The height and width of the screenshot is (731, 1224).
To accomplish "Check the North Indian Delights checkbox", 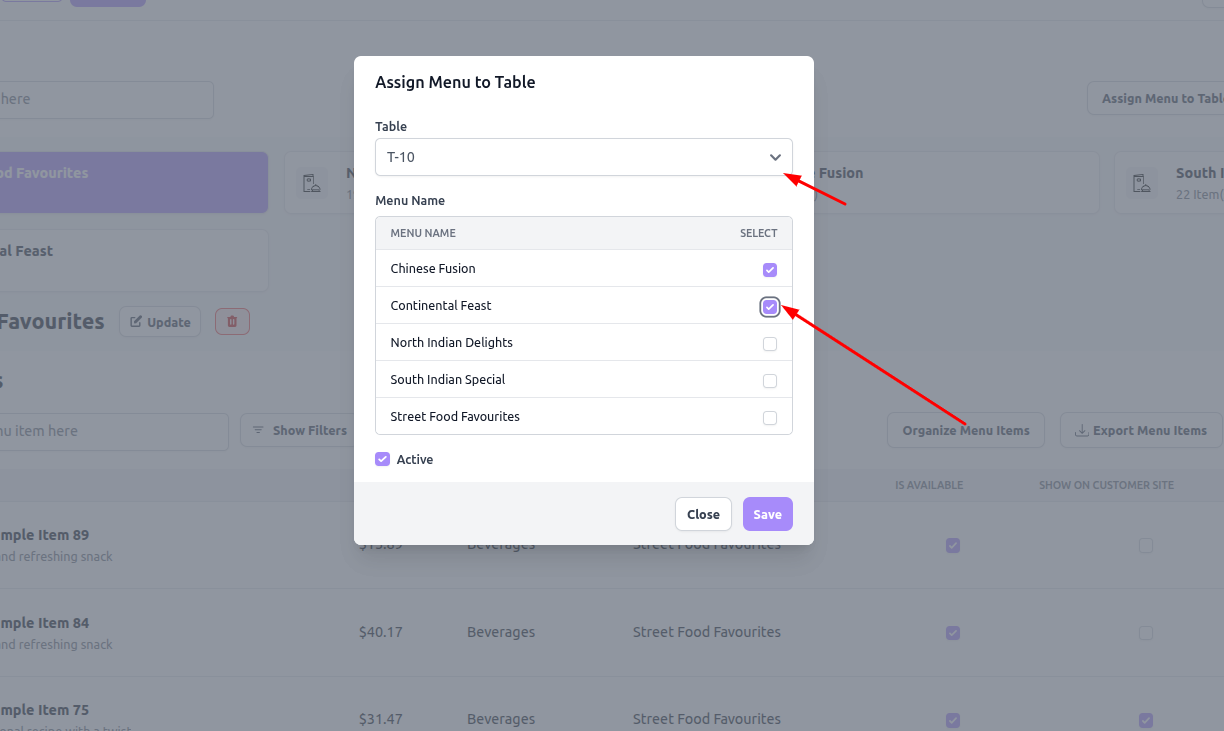I will (770, 344).
